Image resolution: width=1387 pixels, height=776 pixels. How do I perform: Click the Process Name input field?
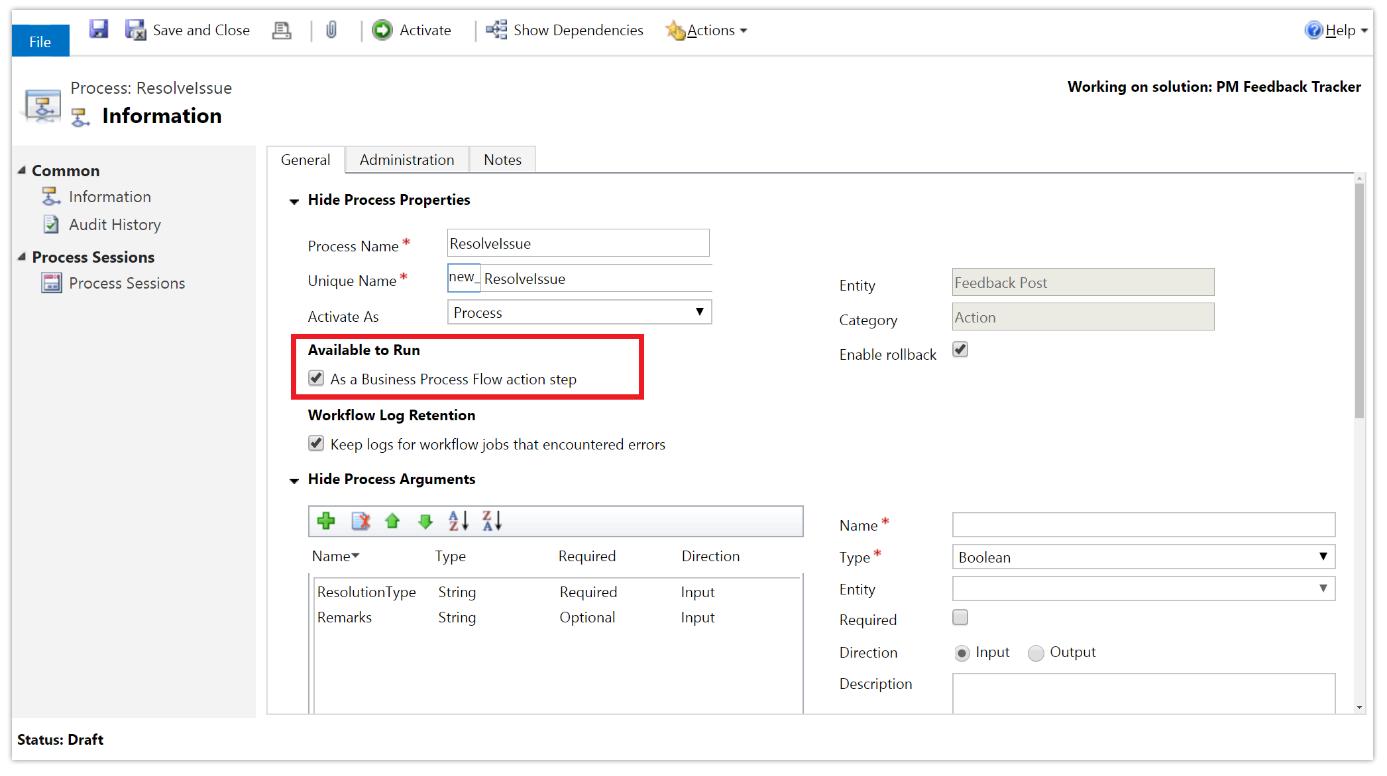coord(578,243)
